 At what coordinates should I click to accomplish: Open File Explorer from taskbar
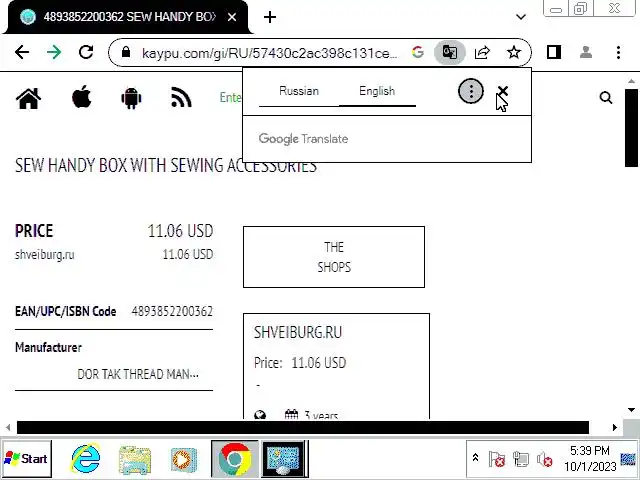[135, 460]
